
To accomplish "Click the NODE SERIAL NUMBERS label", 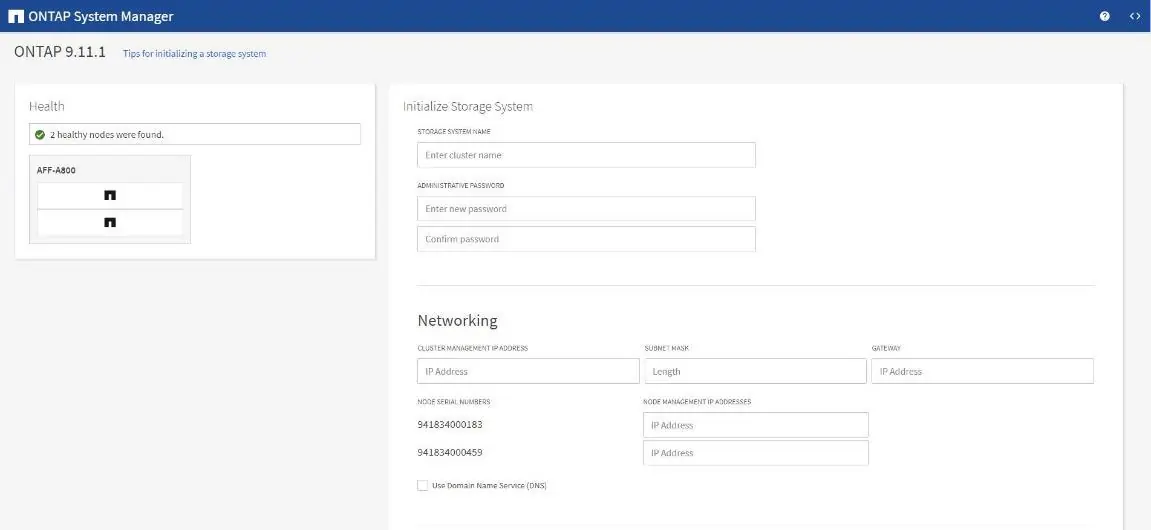I will point(454,402).
